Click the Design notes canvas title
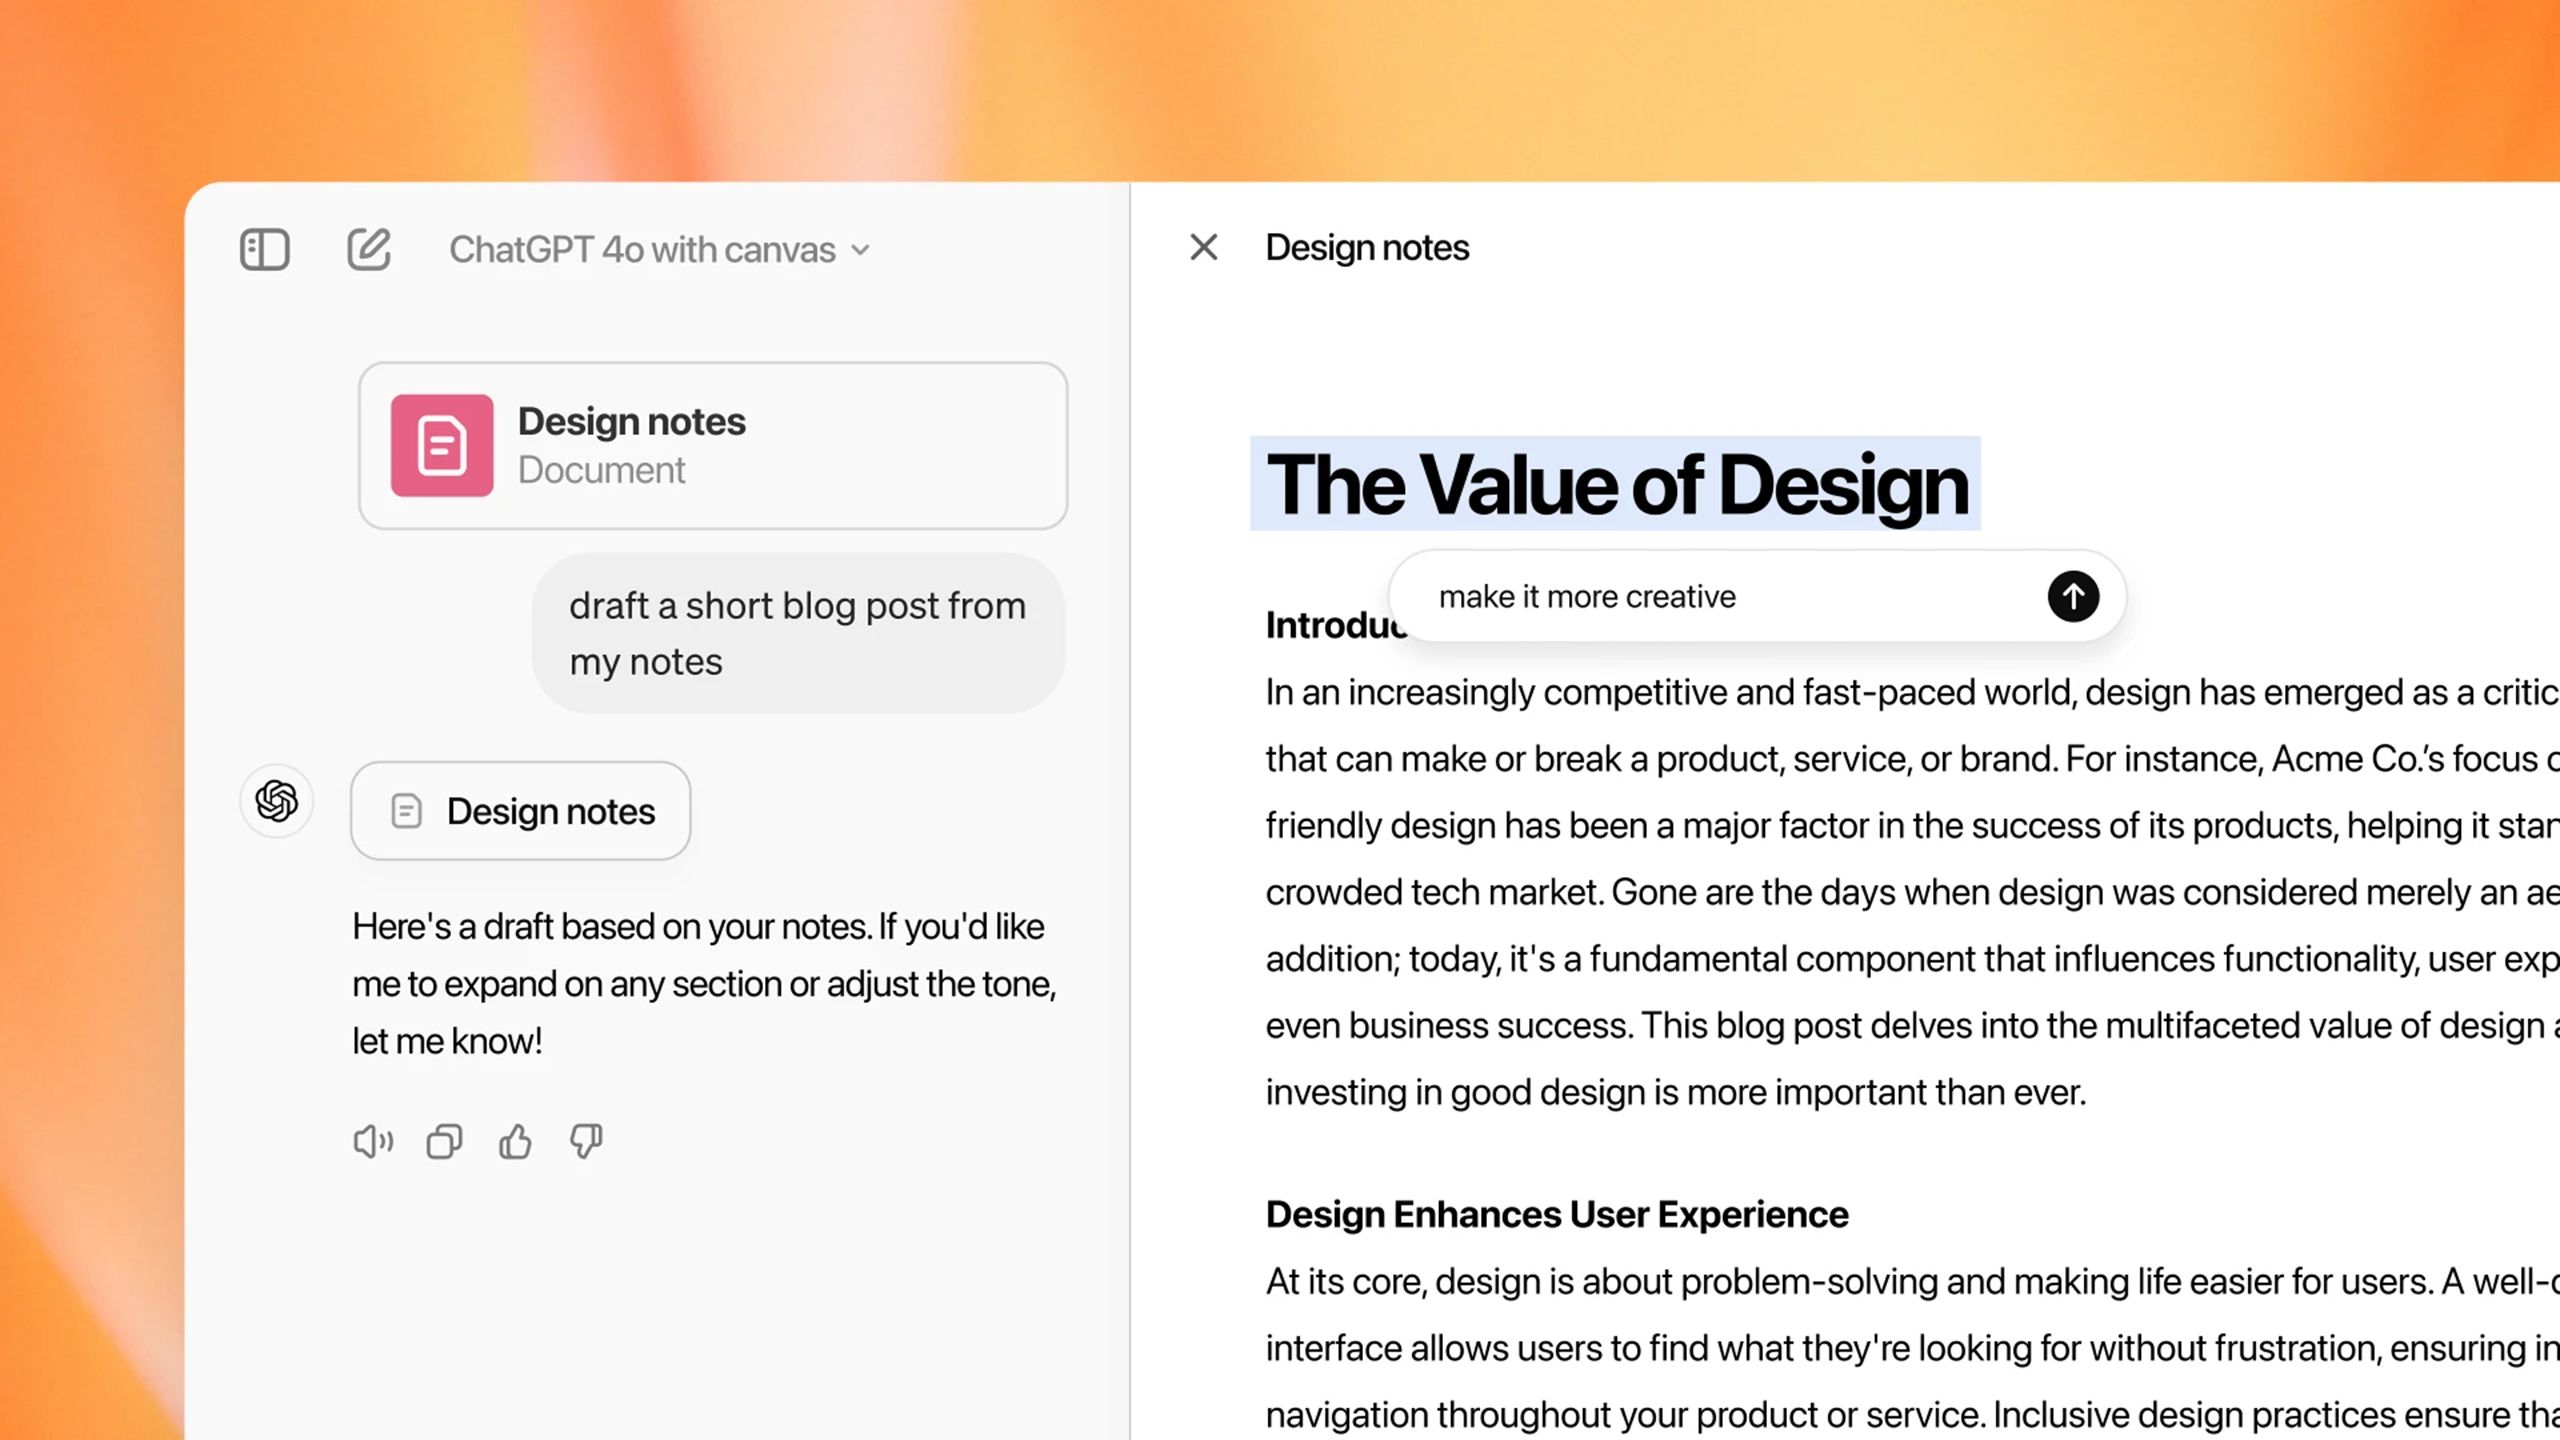 point(1368,246)
